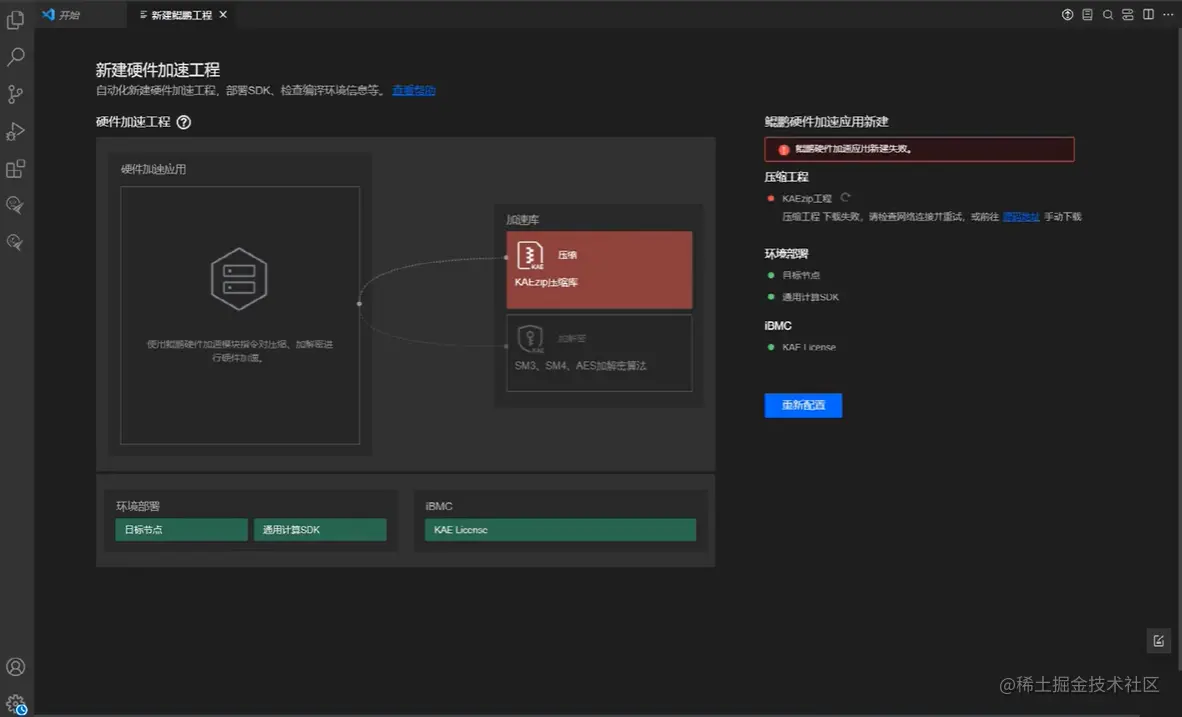This screenshot has width=1182, height=717.
Task: Open the More Actions ellipsis menu
Action: click(1168, 14)
